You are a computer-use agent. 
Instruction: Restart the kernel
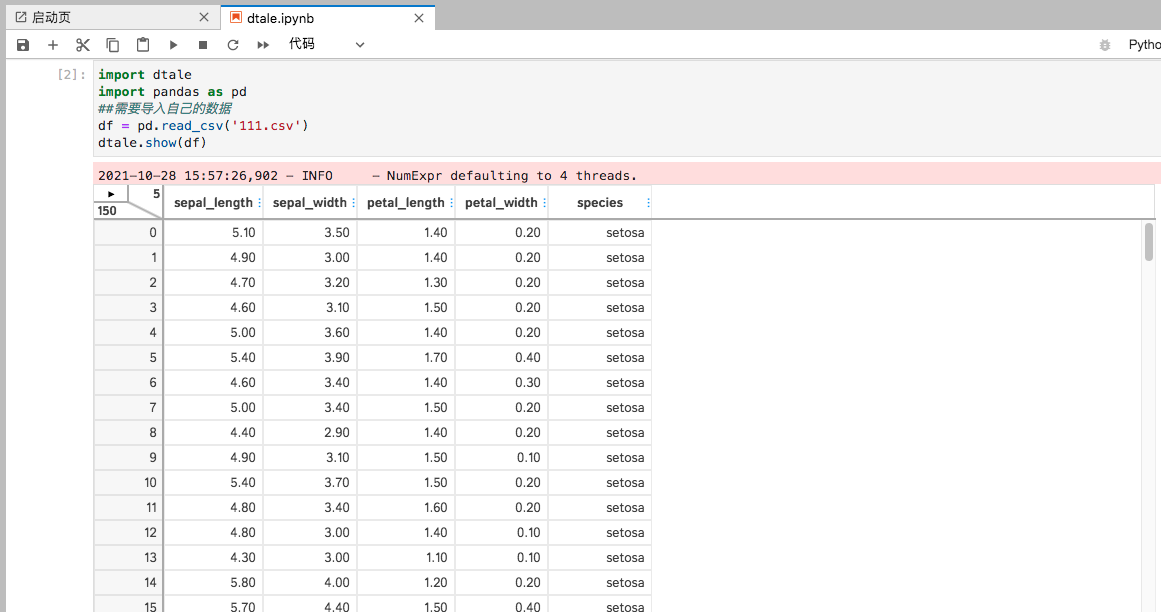coord(231,44)
